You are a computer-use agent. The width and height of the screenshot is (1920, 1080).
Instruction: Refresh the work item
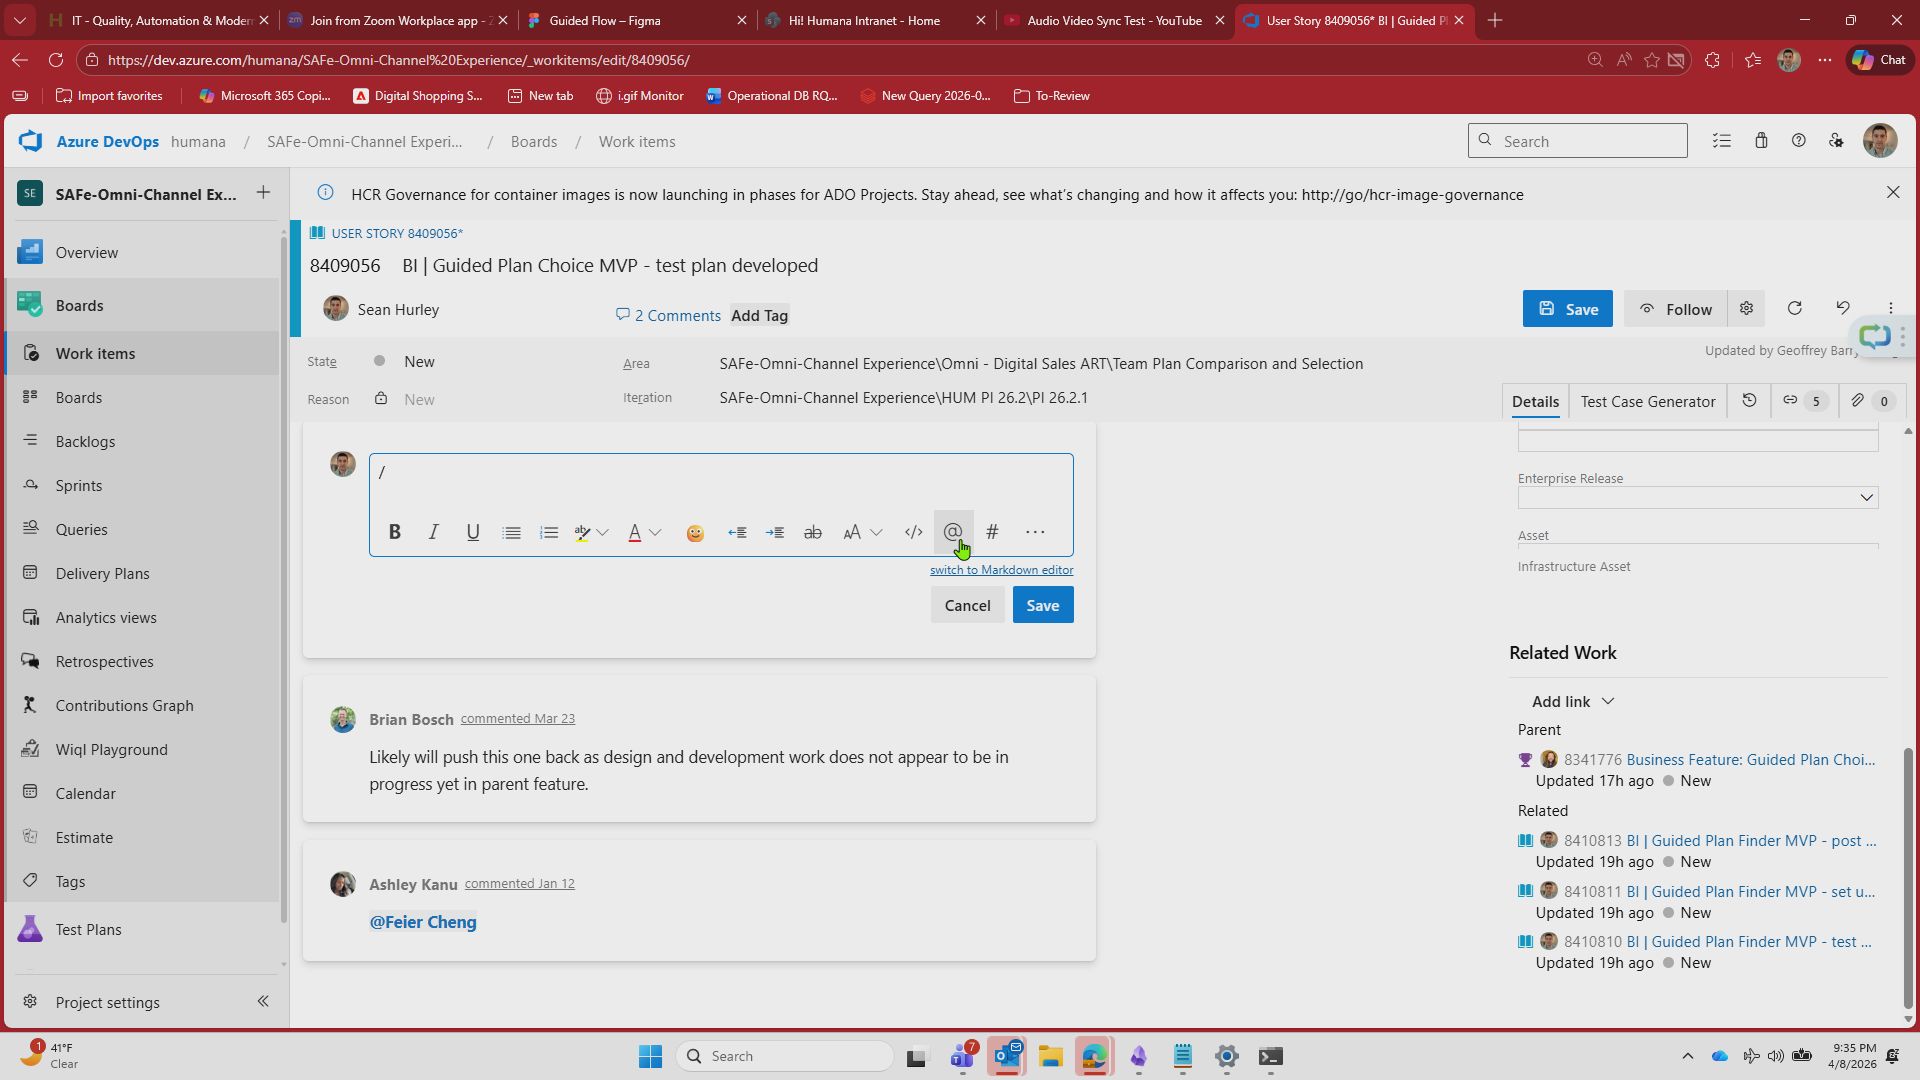tap(1795, 309)
